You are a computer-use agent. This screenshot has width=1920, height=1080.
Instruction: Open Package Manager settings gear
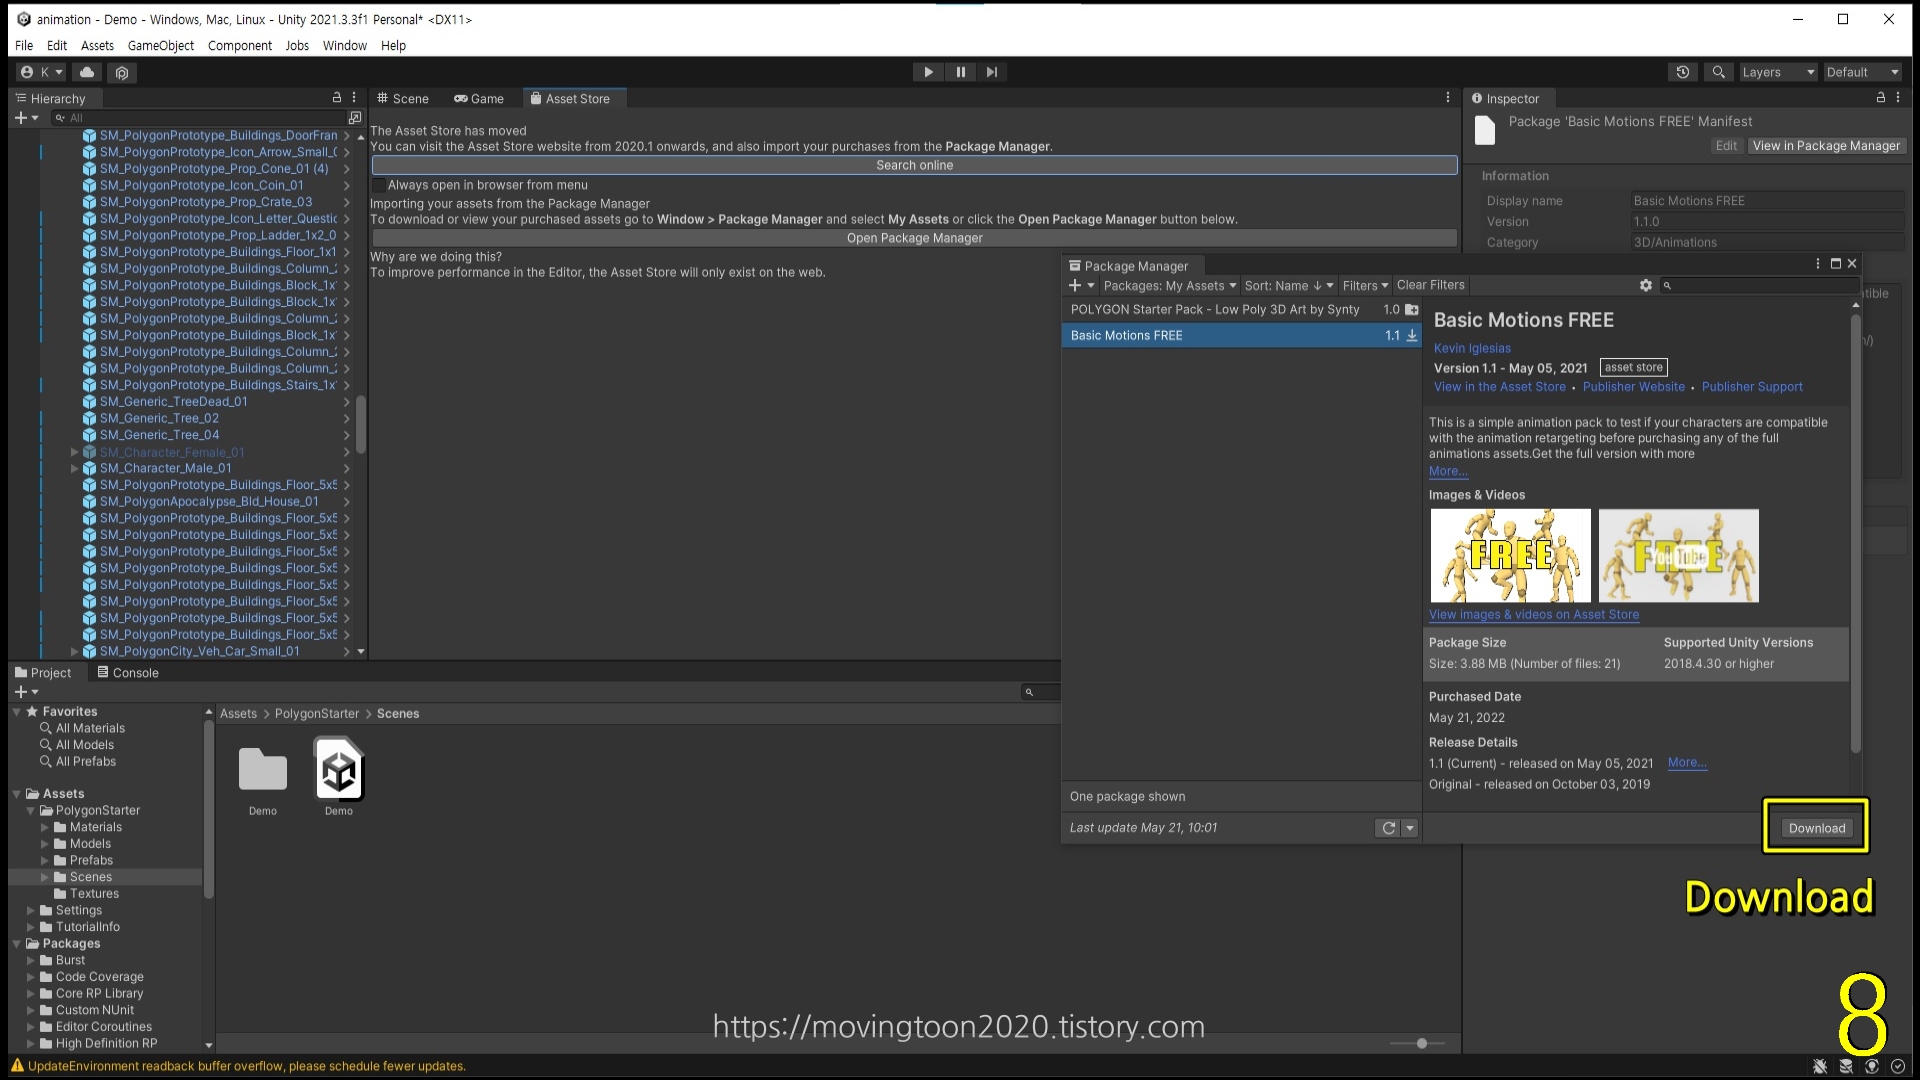pyautogui.click(x=1646, y=285)
